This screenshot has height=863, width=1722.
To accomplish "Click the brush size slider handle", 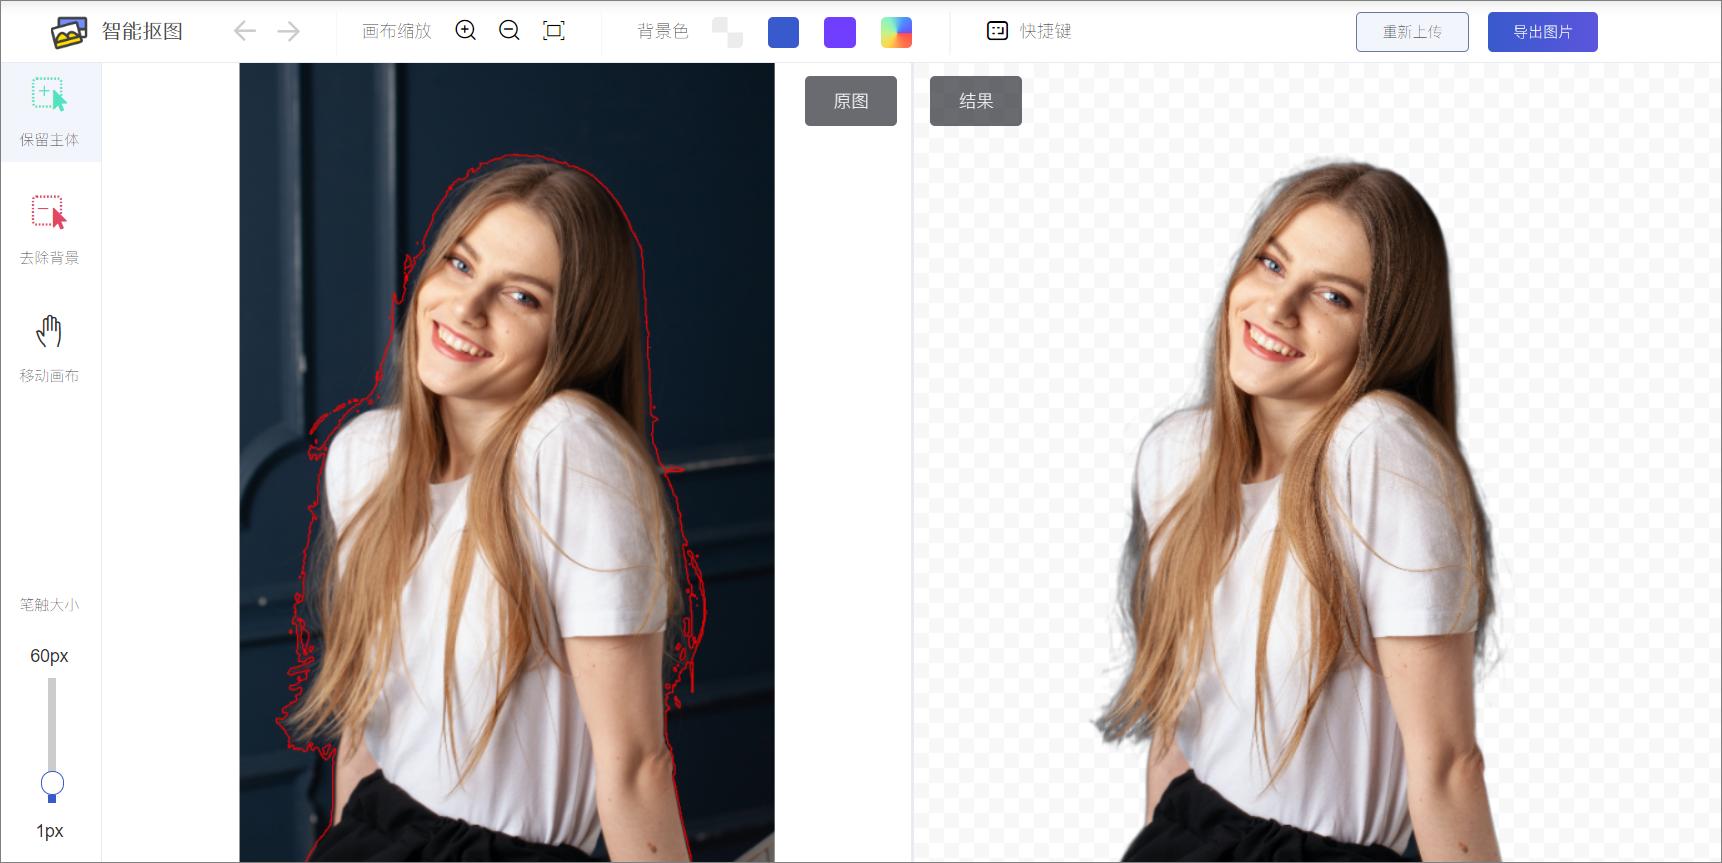I will point(52,783).
